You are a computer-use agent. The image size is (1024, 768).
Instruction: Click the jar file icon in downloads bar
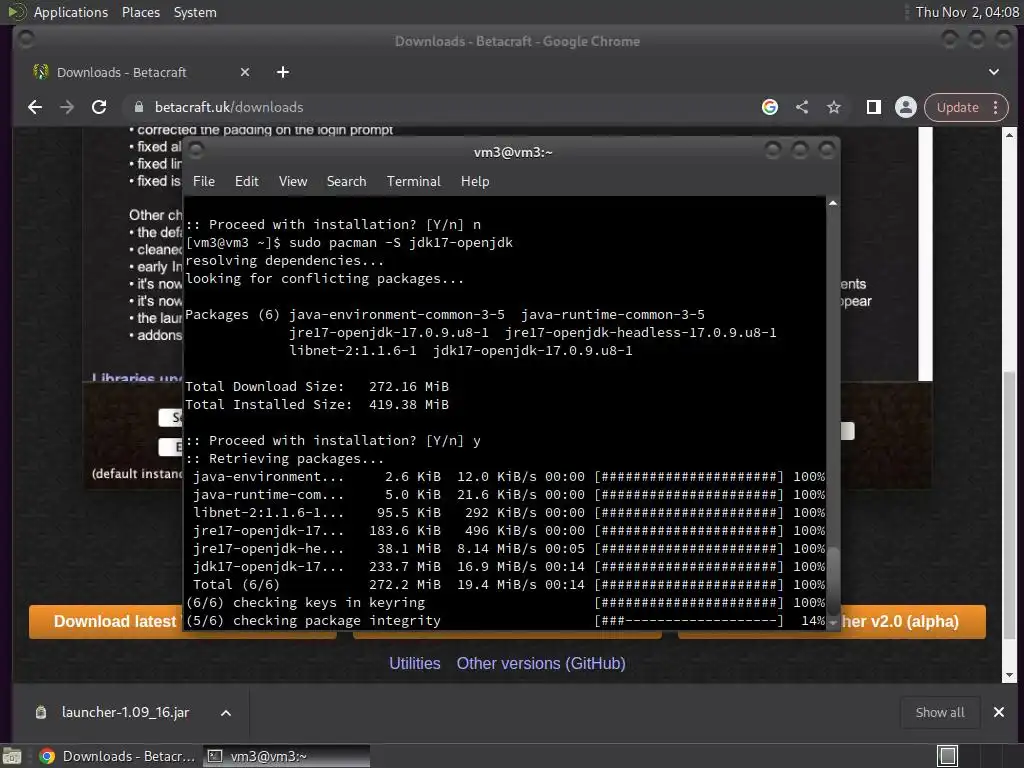pos(40,712)
